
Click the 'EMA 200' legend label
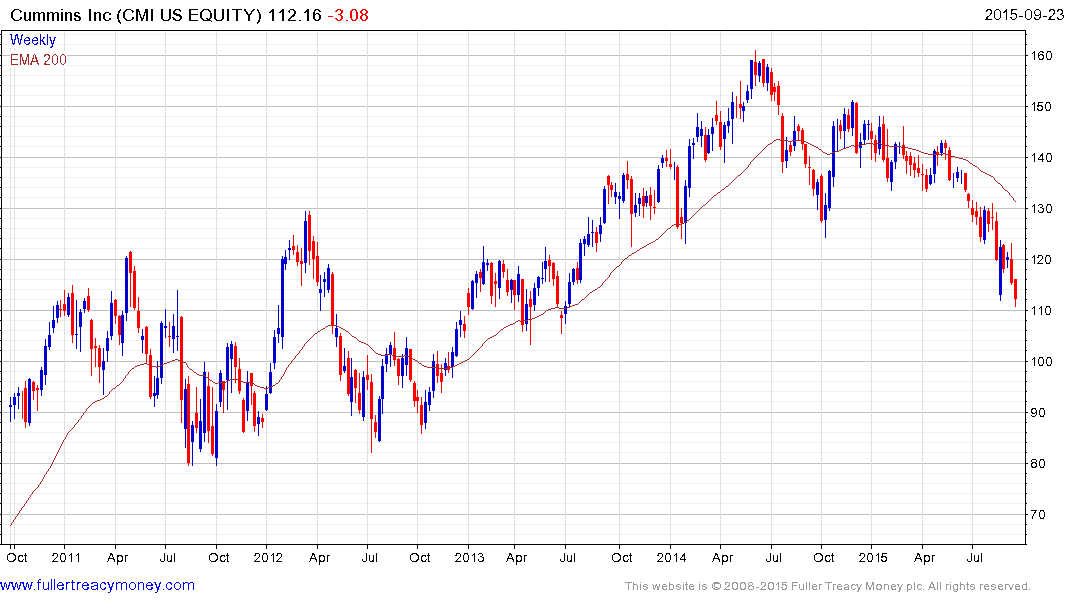click(38, 60)
